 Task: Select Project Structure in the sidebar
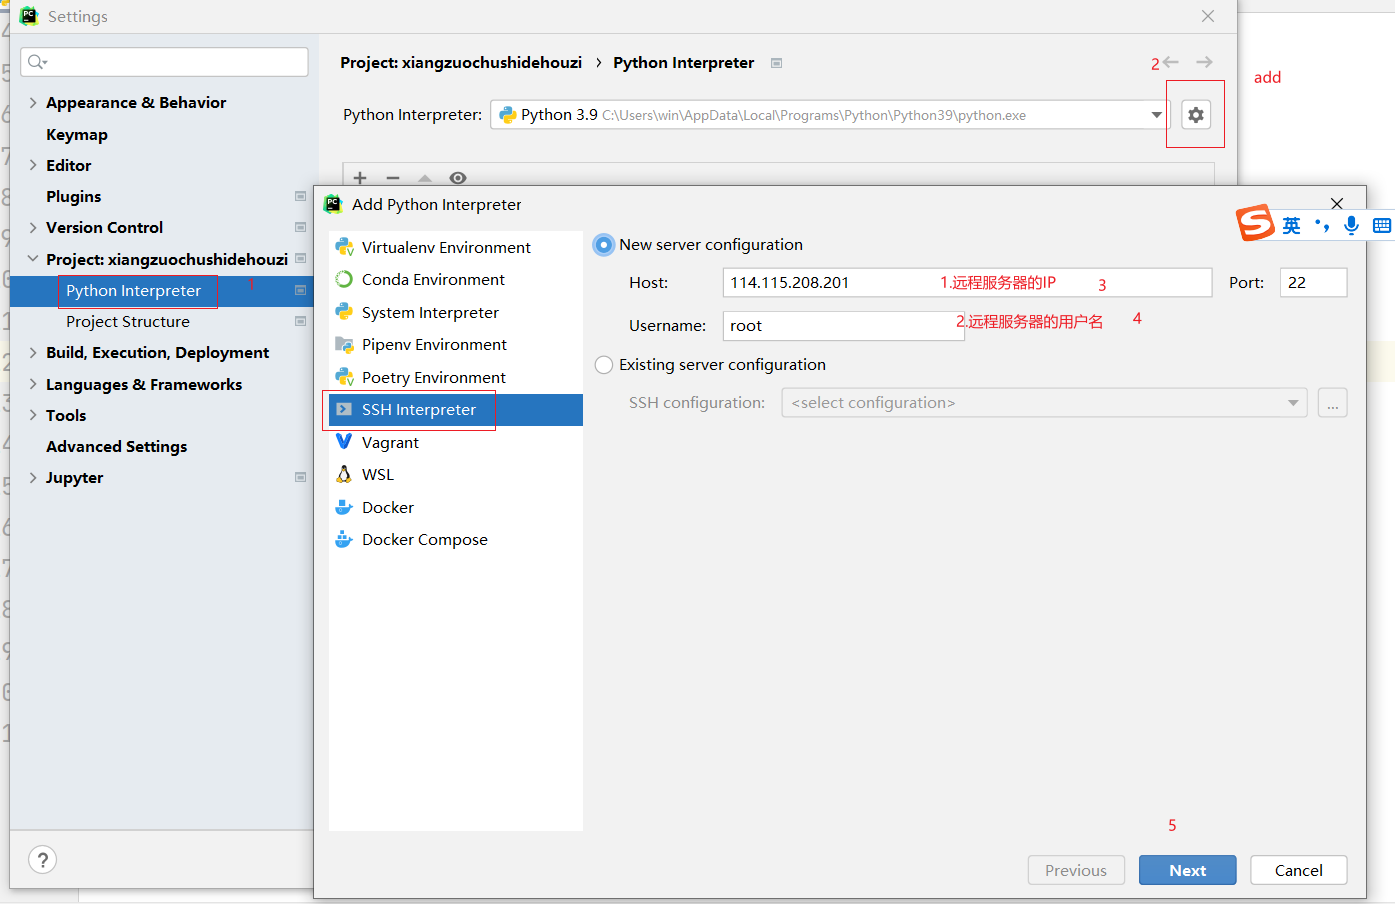(x=128, y=322)
